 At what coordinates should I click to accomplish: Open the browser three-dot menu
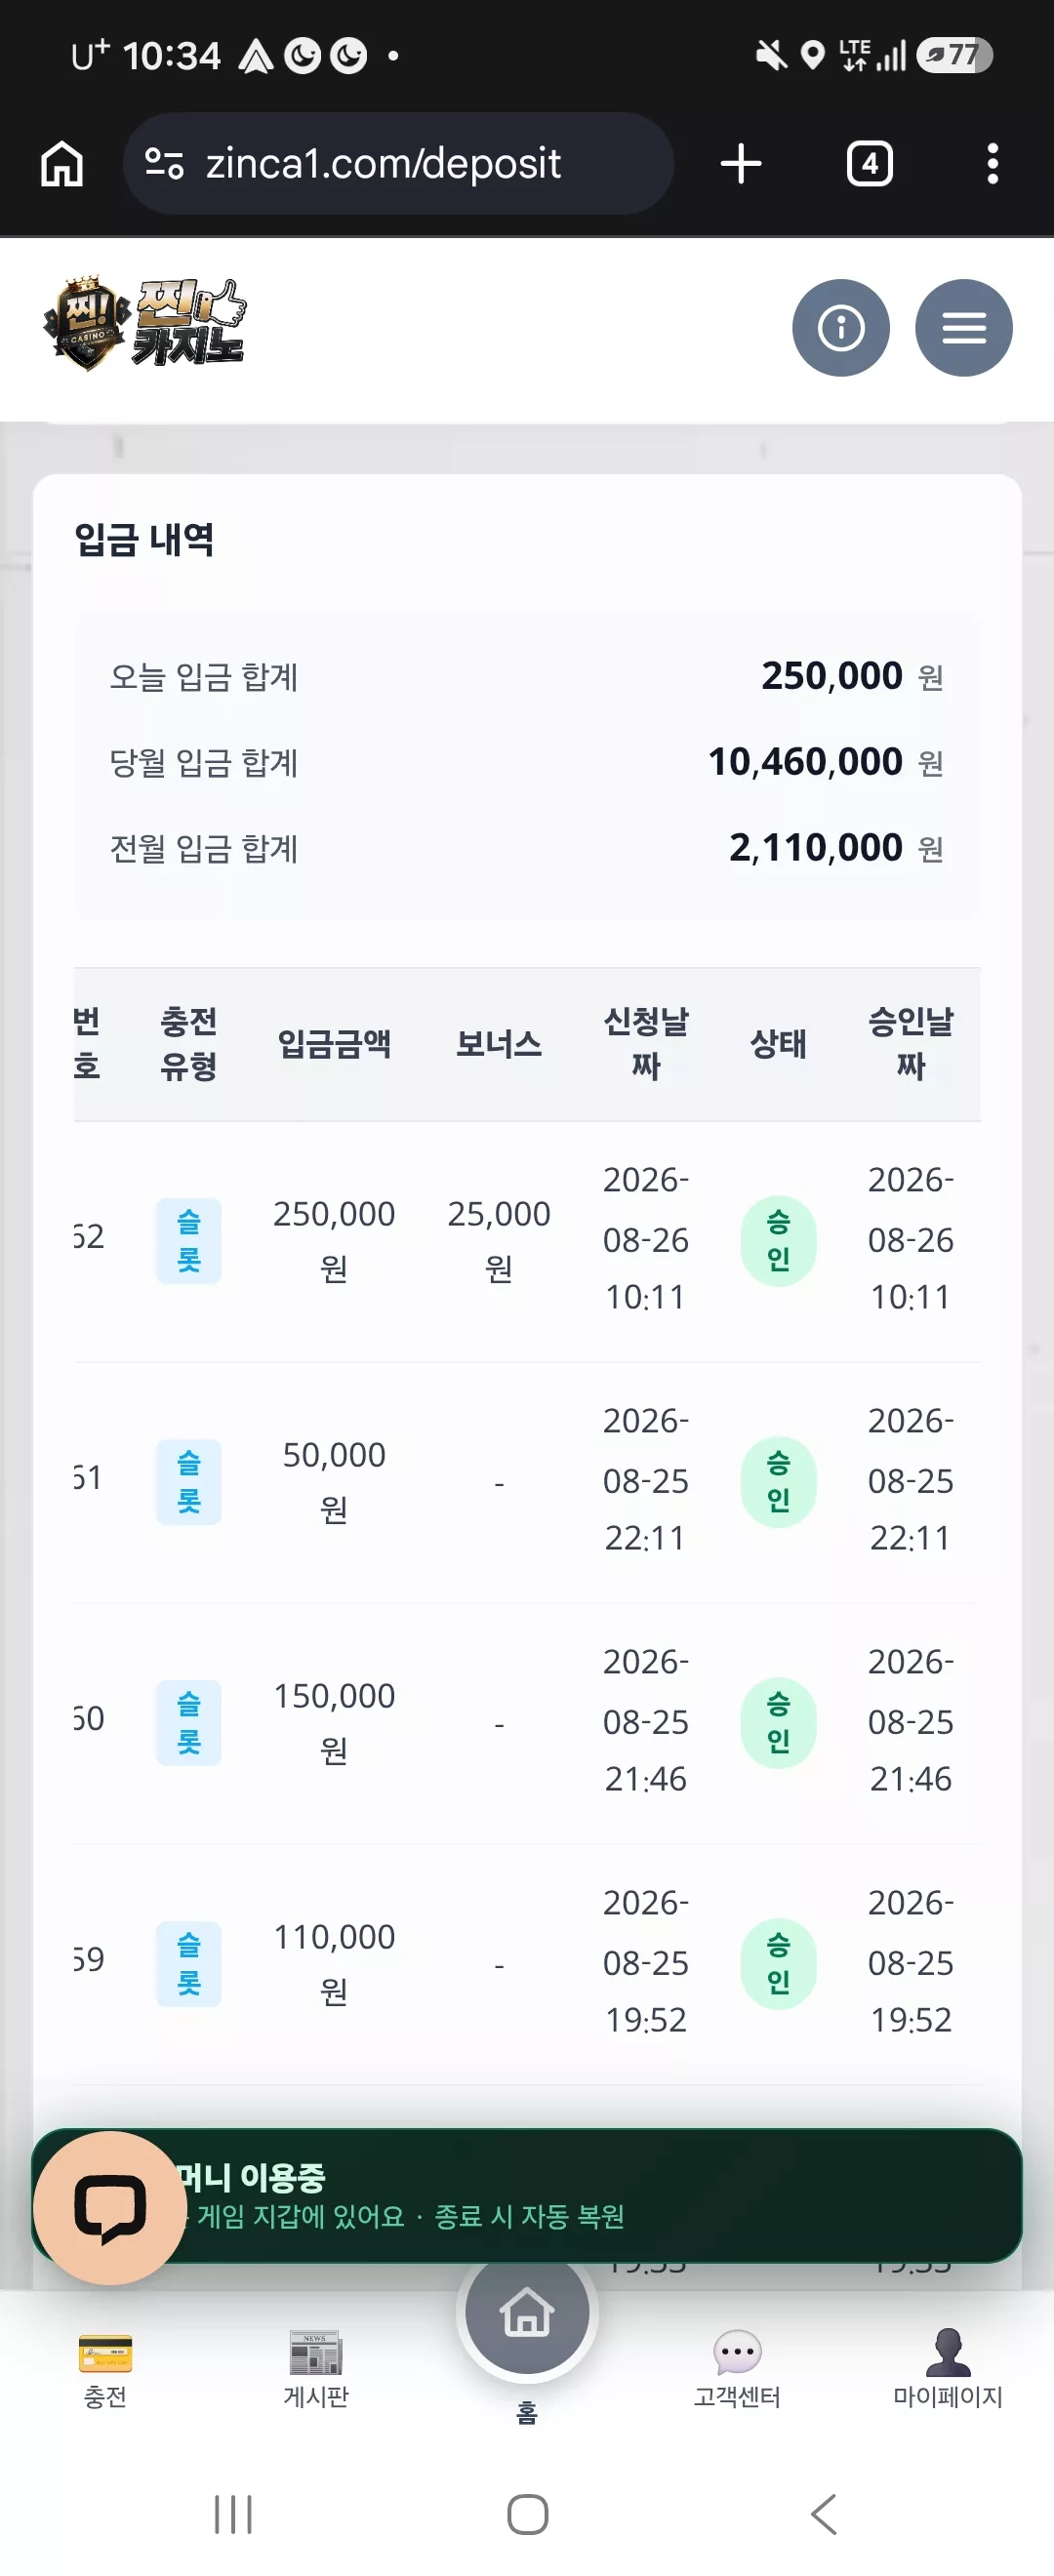coord(992,164)
